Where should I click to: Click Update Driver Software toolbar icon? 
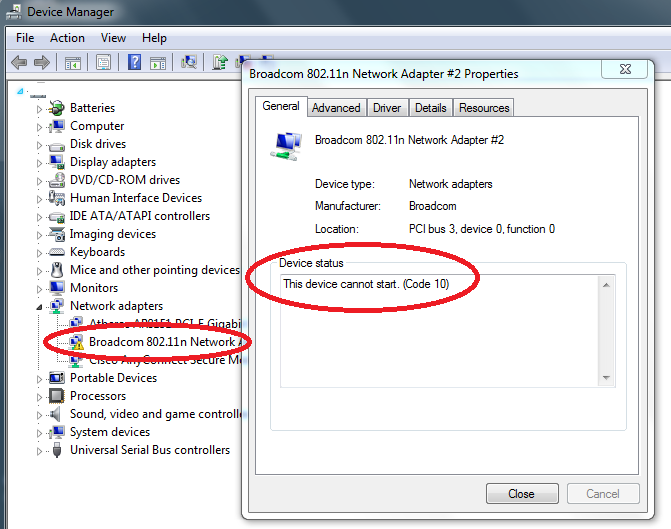point(220,62)
